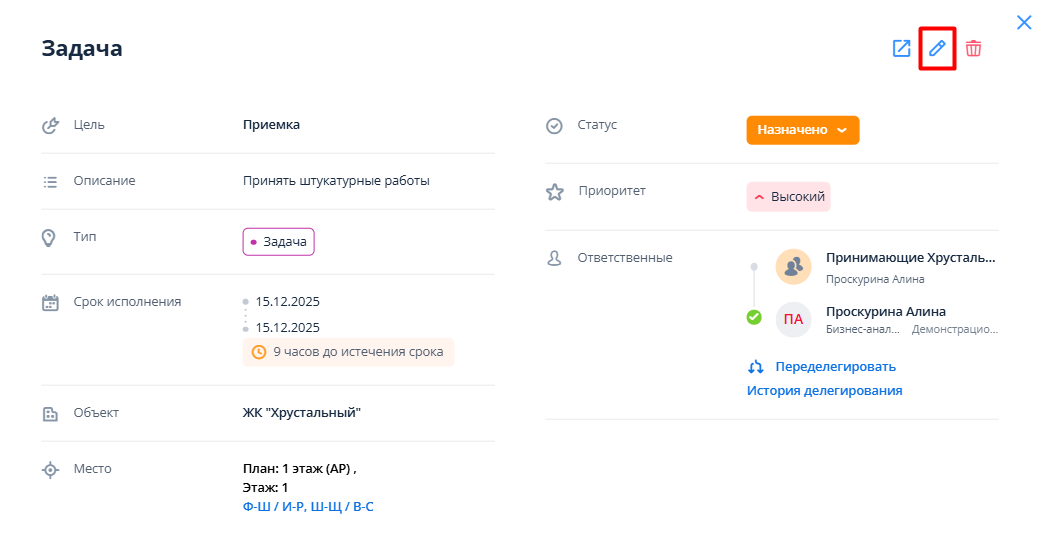
Task: Click the 9 часов до истечения срока notice
Action: coord(357,352)
